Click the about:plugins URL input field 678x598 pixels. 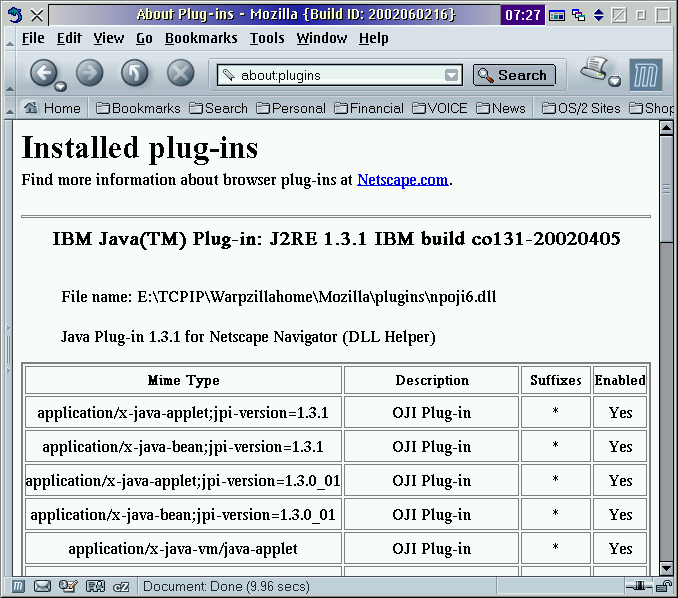tap(341, 75)
